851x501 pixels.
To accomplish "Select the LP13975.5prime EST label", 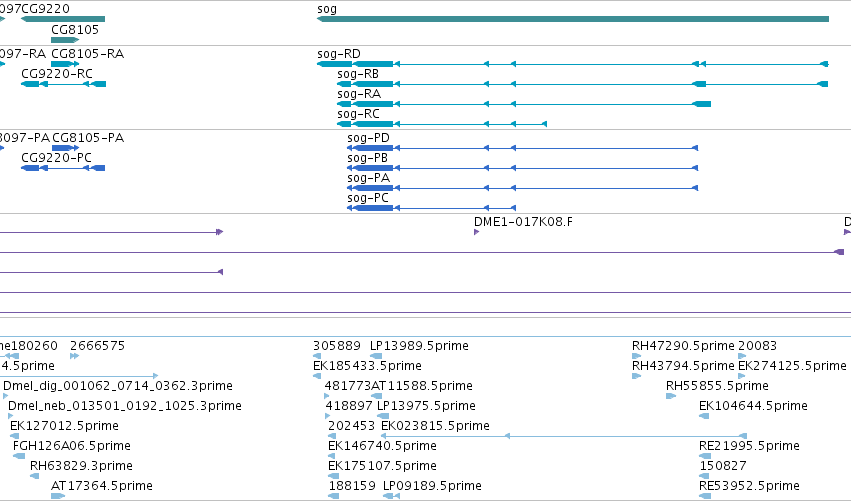I will pos(426,406).
